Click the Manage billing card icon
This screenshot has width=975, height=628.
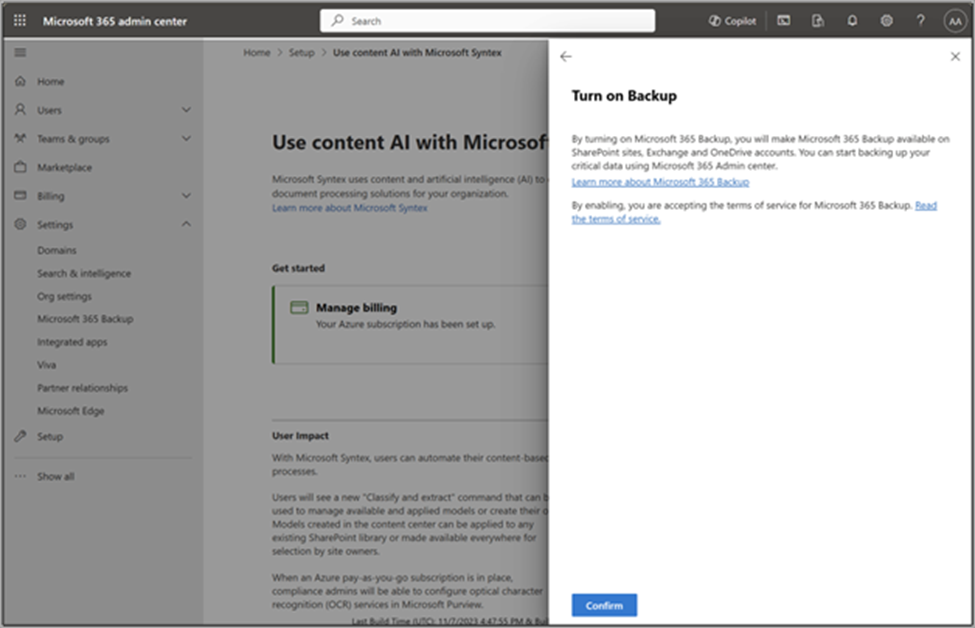(299, 307)
